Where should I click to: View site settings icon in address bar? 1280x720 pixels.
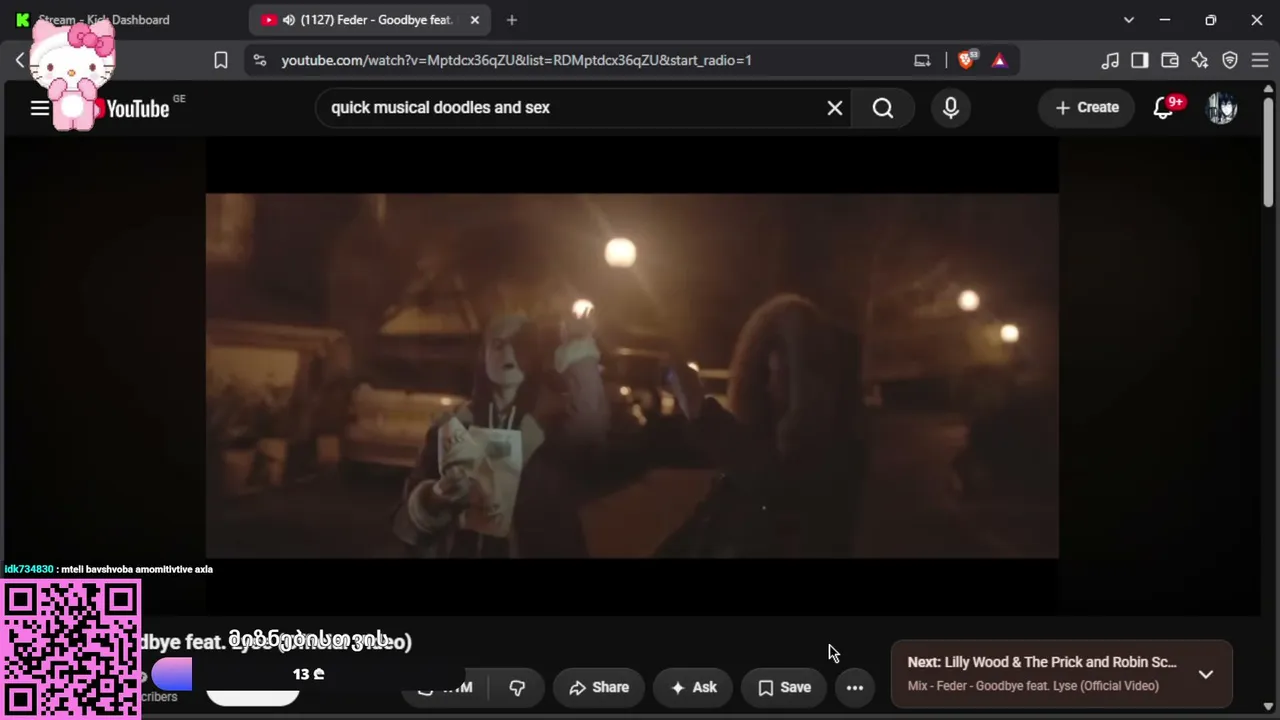(260, 60)
